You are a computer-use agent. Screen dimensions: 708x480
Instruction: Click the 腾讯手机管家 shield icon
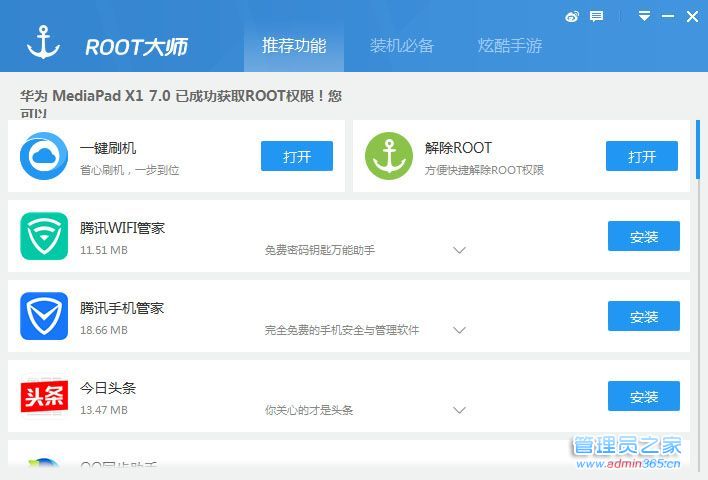pyautogui.click(x=44, y=316)
